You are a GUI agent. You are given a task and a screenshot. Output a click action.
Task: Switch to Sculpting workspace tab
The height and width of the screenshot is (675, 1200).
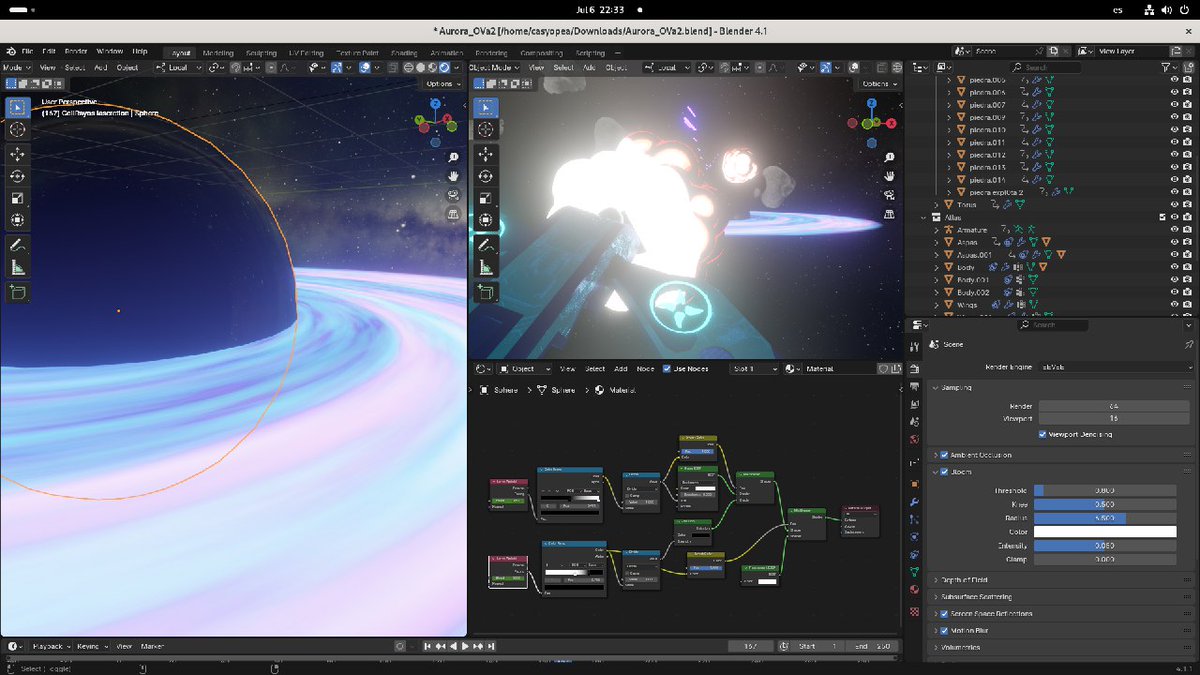(x=260, y=53)
